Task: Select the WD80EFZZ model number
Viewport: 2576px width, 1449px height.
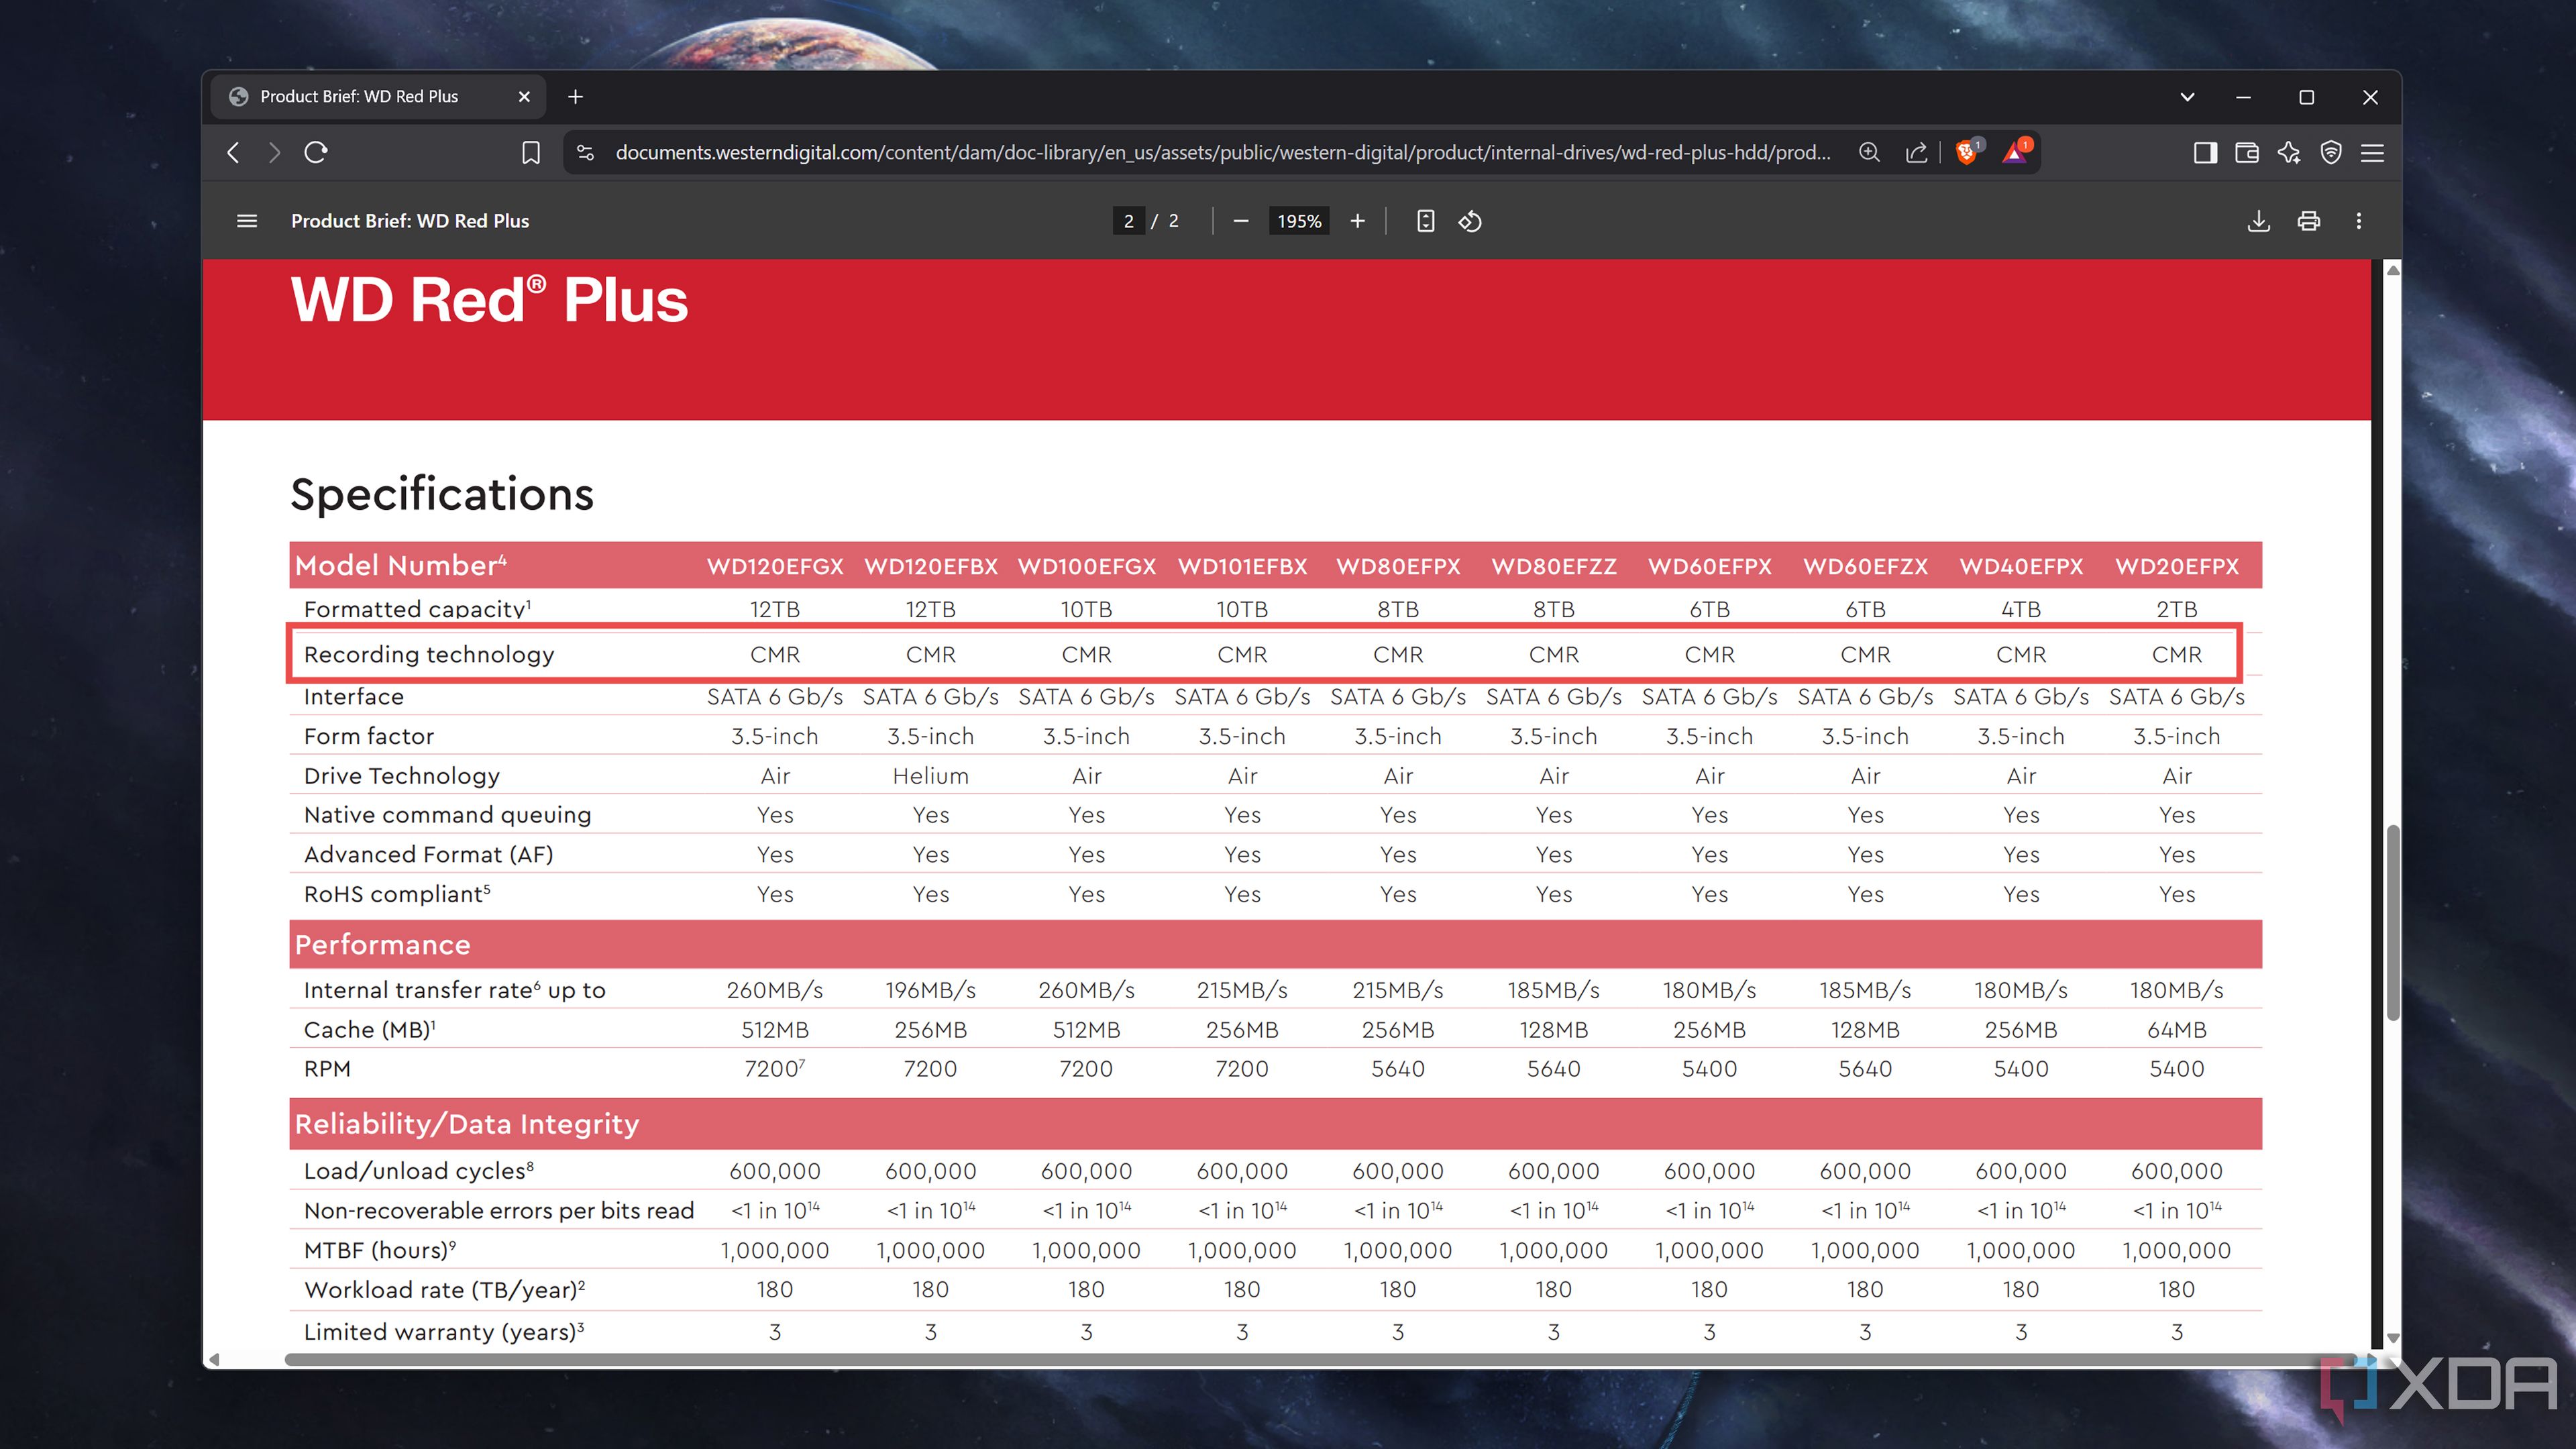Action: (x=1554, y=566)
